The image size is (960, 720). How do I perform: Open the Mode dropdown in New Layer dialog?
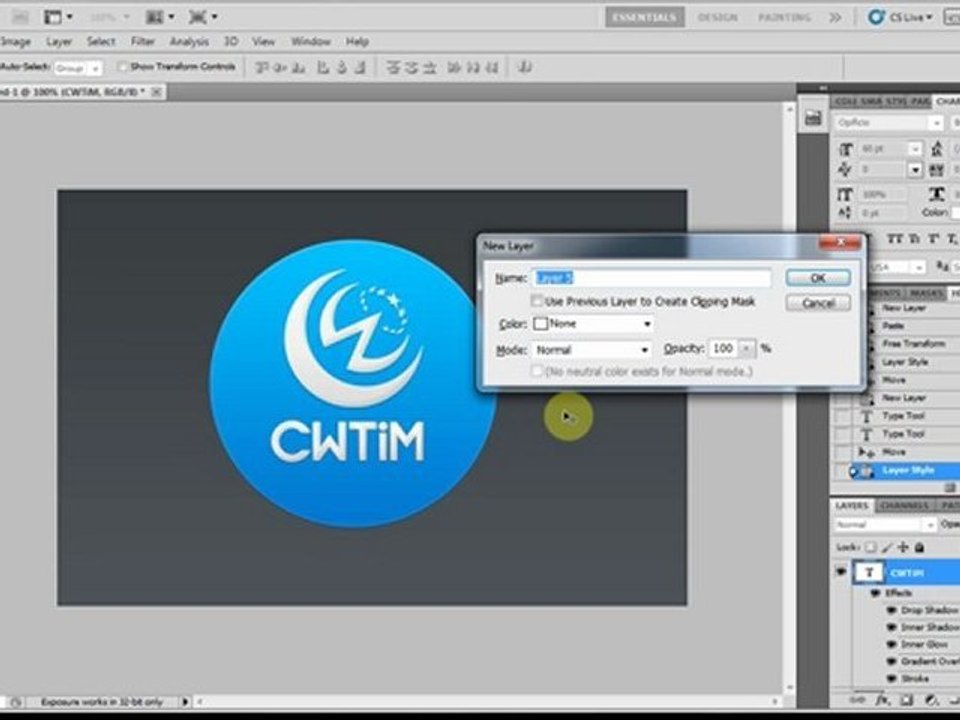(x=593, y=350)
